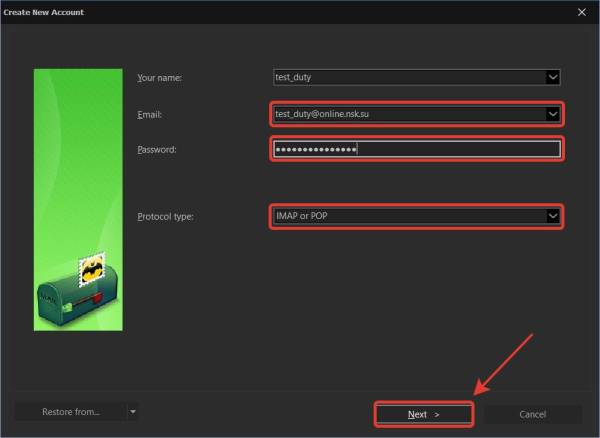
Task: Expand the IMAP or POP dropdown arrow
Action: coord(552,215)
